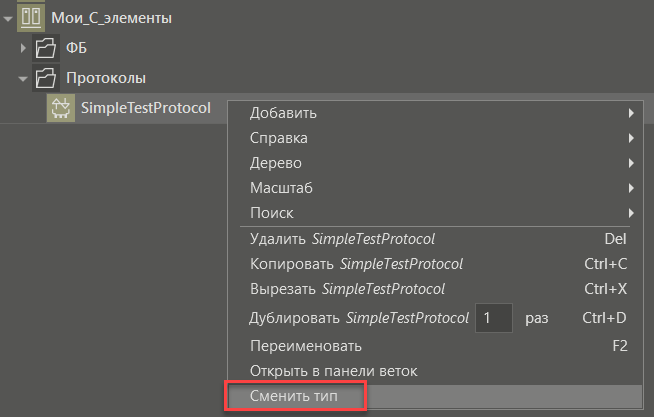Choose Копировать SimpleTestProtocol
This screenshot has height=417, width=654.
(435, 264)
